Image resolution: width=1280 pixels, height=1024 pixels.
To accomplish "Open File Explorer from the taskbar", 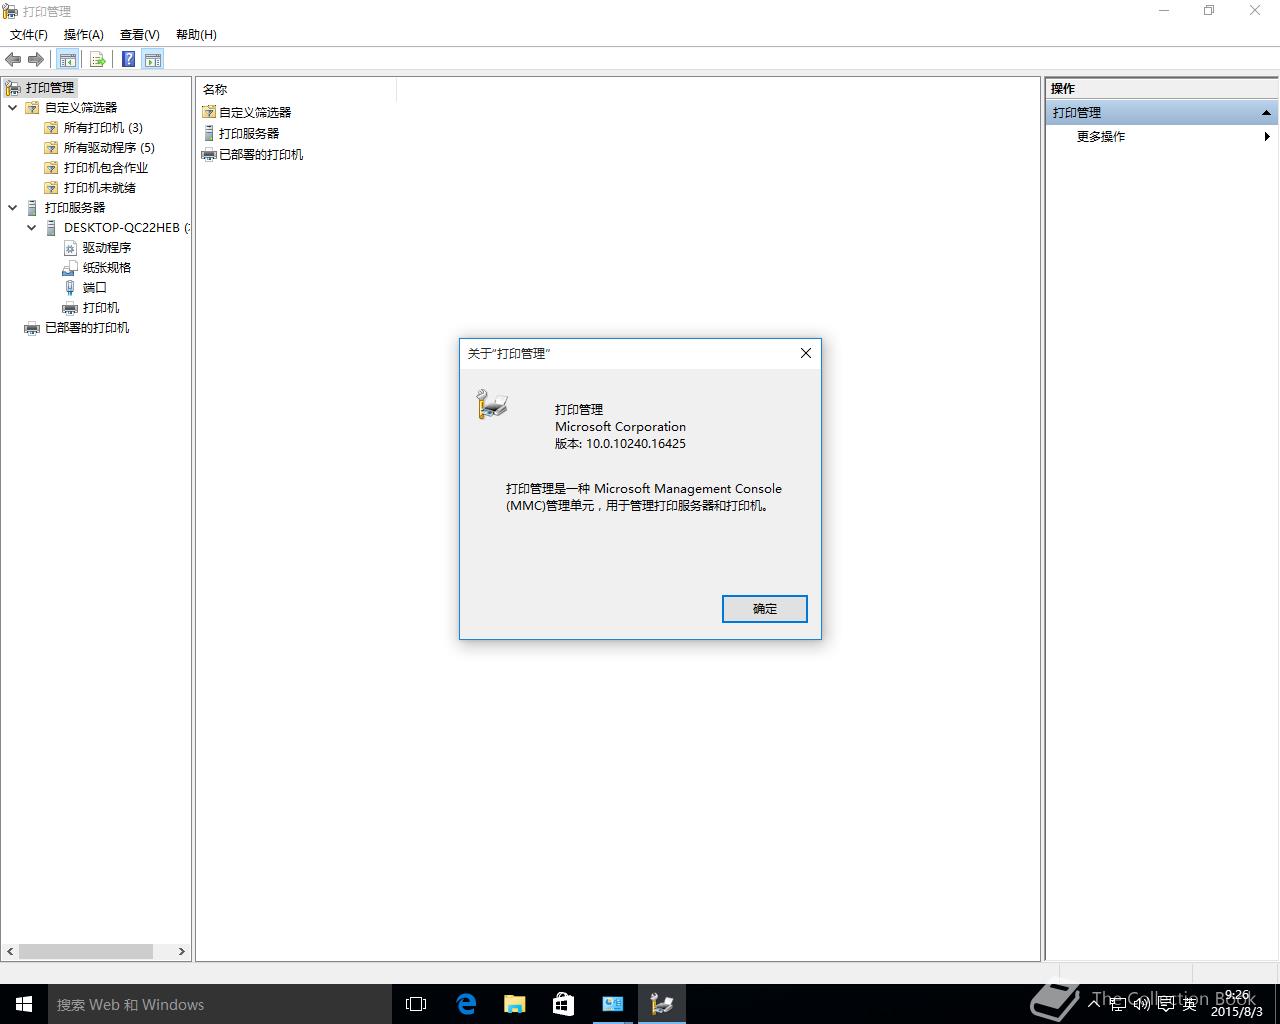I will pos(514,1004).
